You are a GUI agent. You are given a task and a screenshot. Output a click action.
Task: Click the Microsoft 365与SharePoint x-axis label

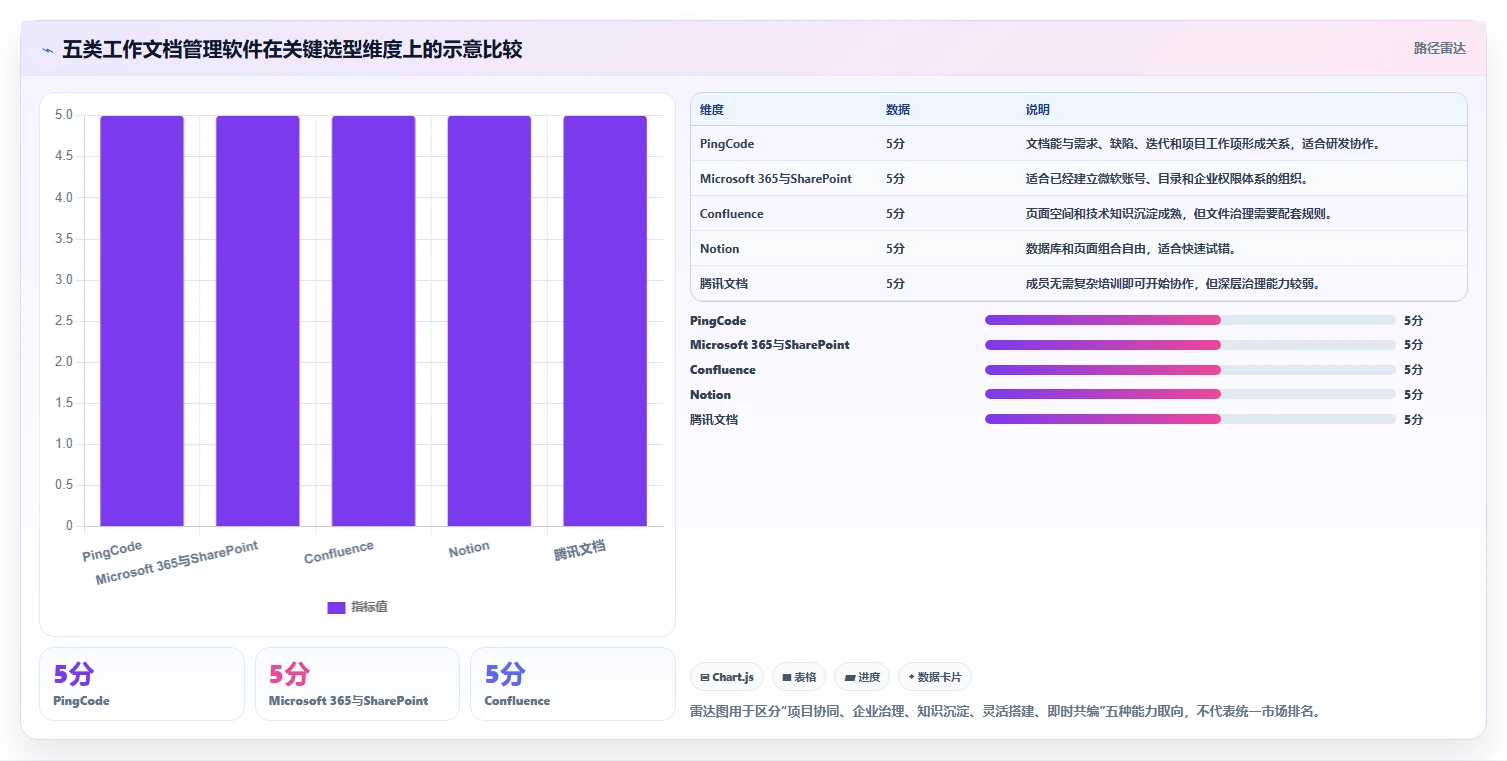(177, 564)
